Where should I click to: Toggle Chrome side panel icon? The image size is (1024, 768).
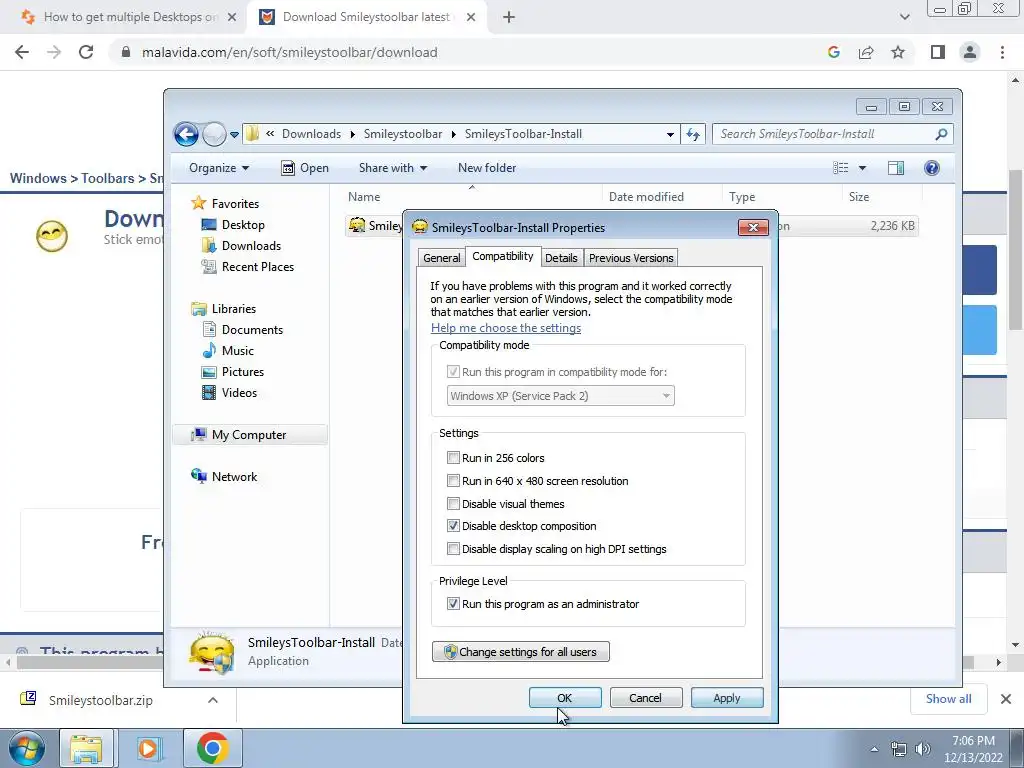click(938, 52)
